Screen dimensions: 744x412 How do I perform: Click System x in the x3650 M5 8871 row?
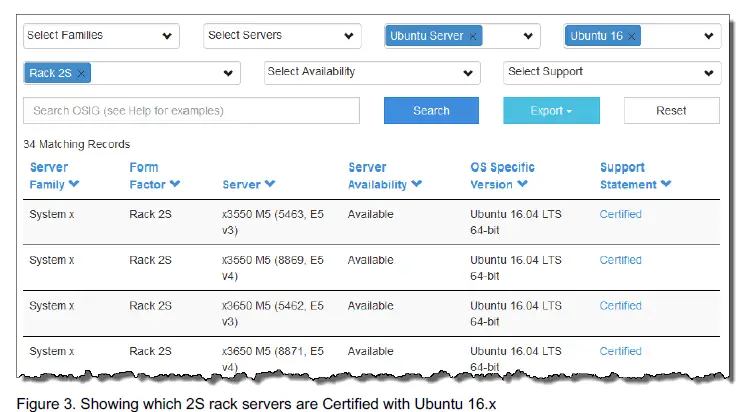[52, 352]
